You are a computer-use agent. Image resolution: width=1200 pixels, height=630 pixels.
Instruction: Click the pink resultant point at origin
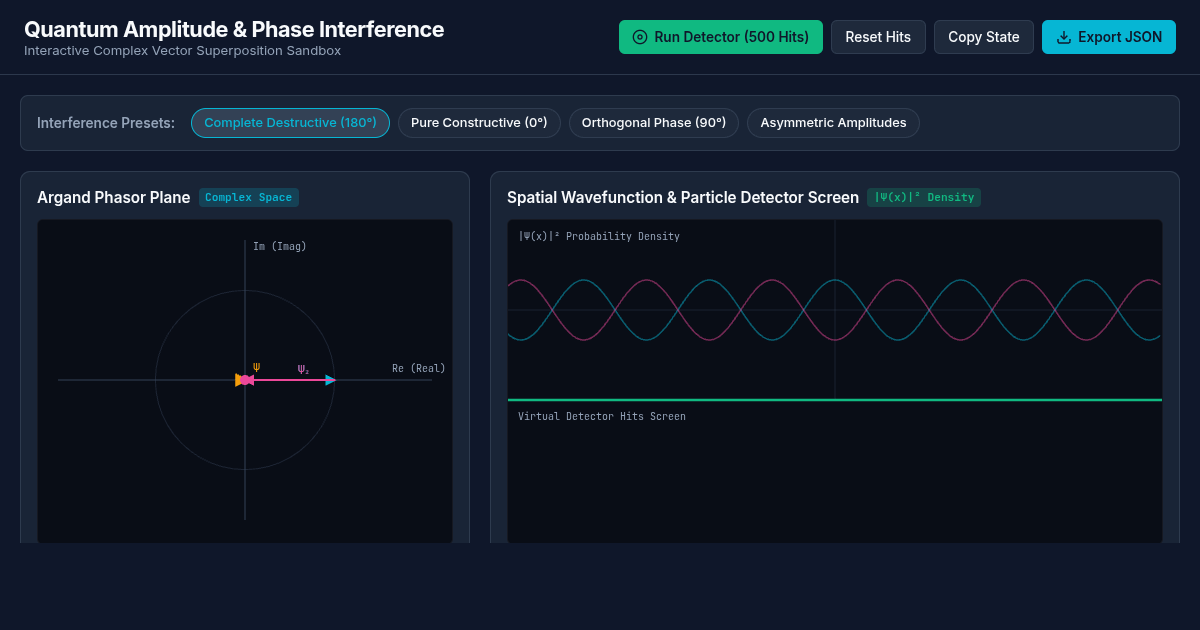point(245,380)
